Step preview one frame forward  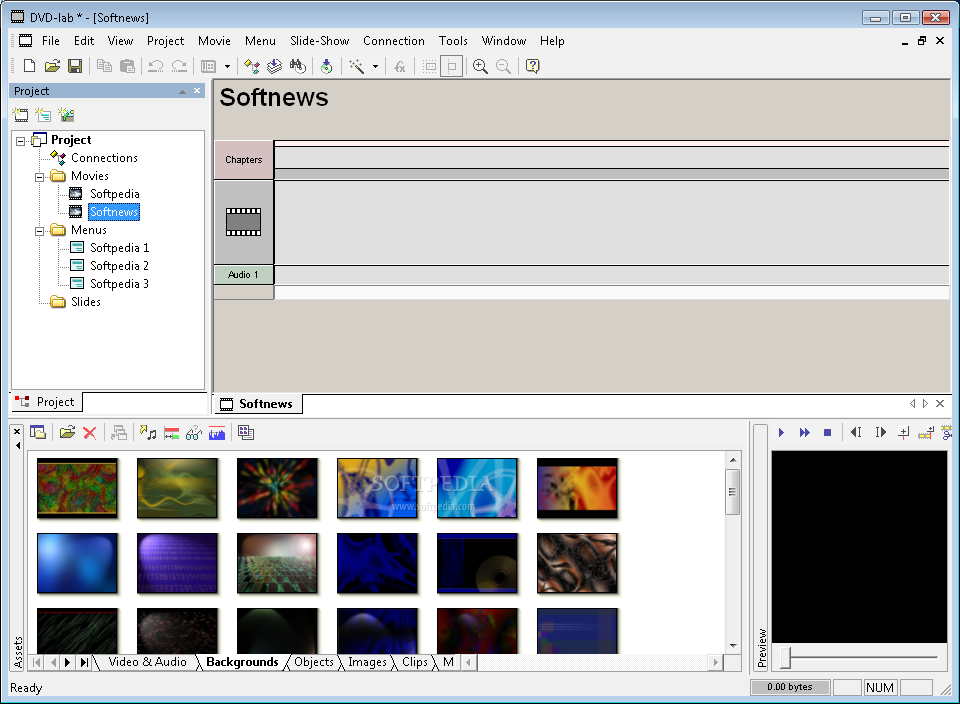point(880,433)
